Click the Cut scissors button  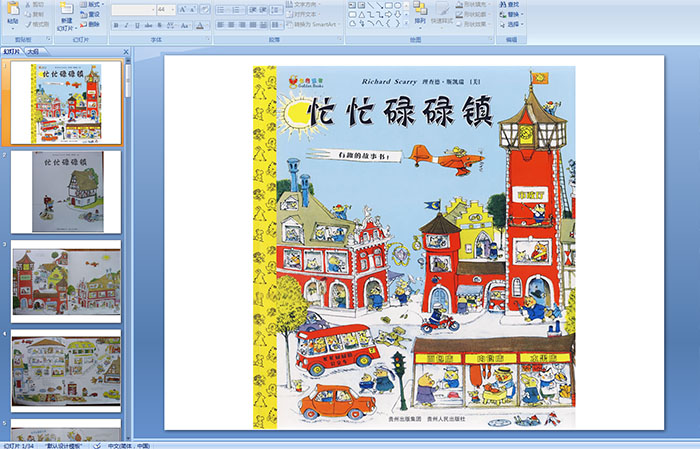[34, 4]
